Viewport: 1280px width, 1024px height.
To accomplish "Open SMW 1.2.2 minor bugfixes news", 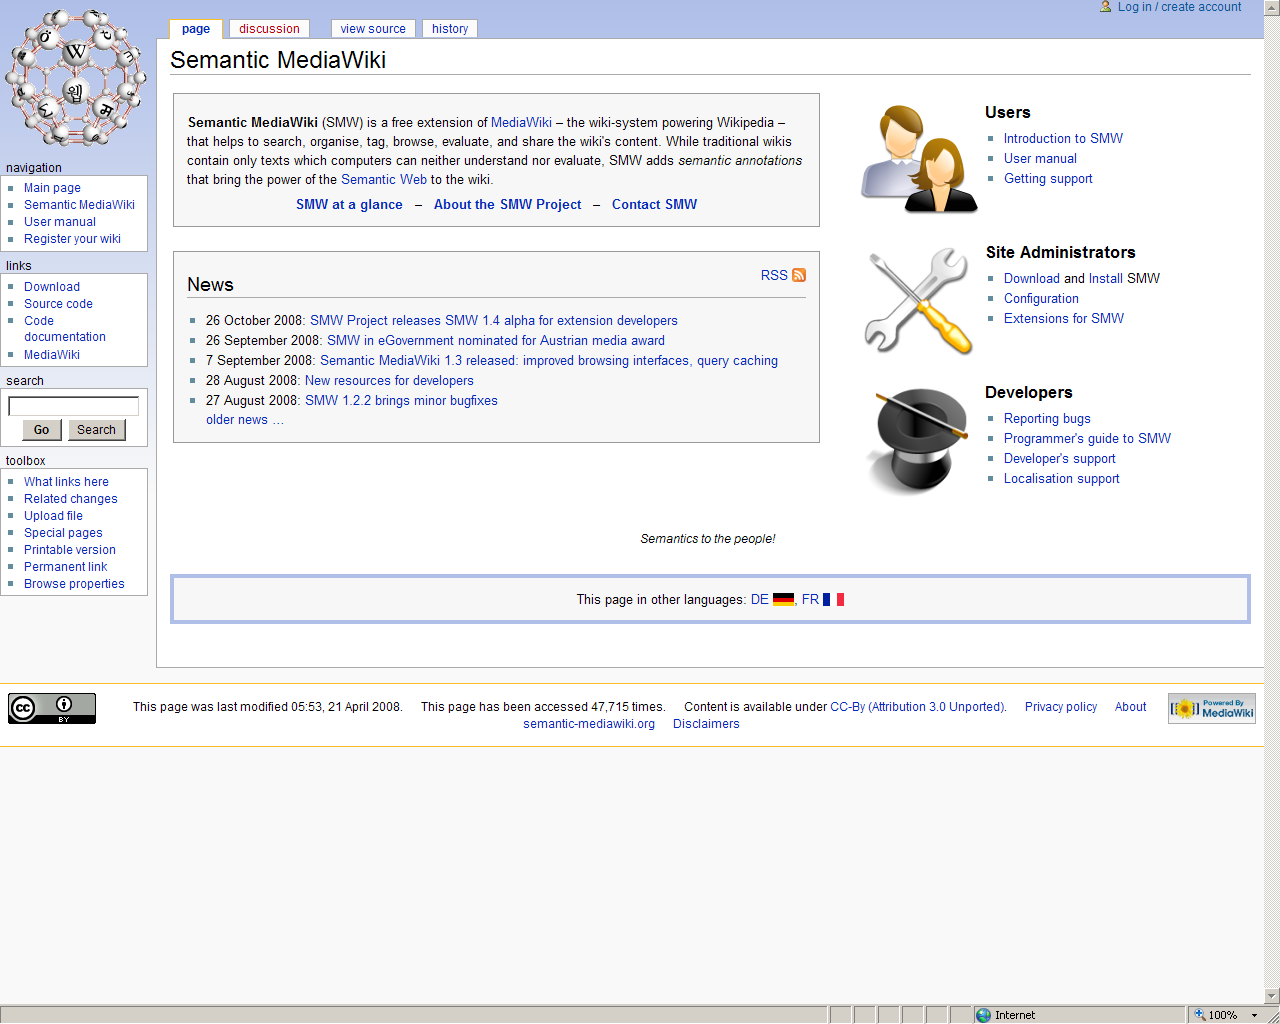I will click(401, 401).
